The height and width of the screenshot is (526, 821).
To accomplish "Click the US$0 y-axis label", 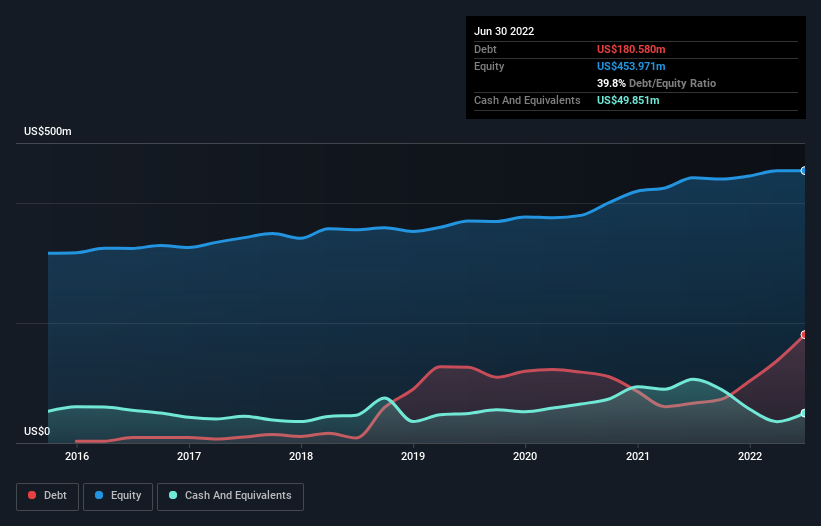I will coord(37,431).
